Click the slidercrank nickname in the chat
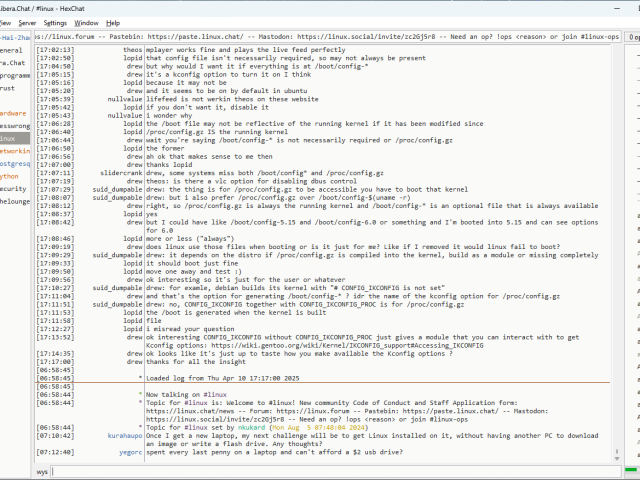The image size is (640, 480). (121, 172)
